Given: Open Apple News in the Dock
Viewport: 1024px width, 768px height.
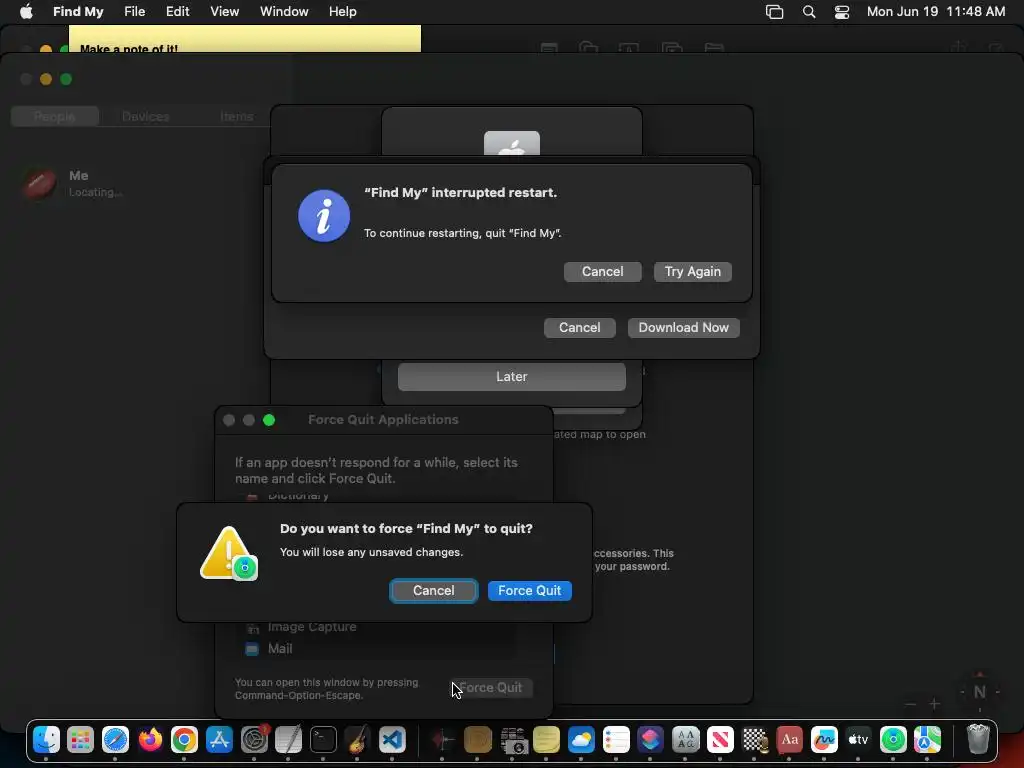Looking at the screenshot, I should pos(720,740).
